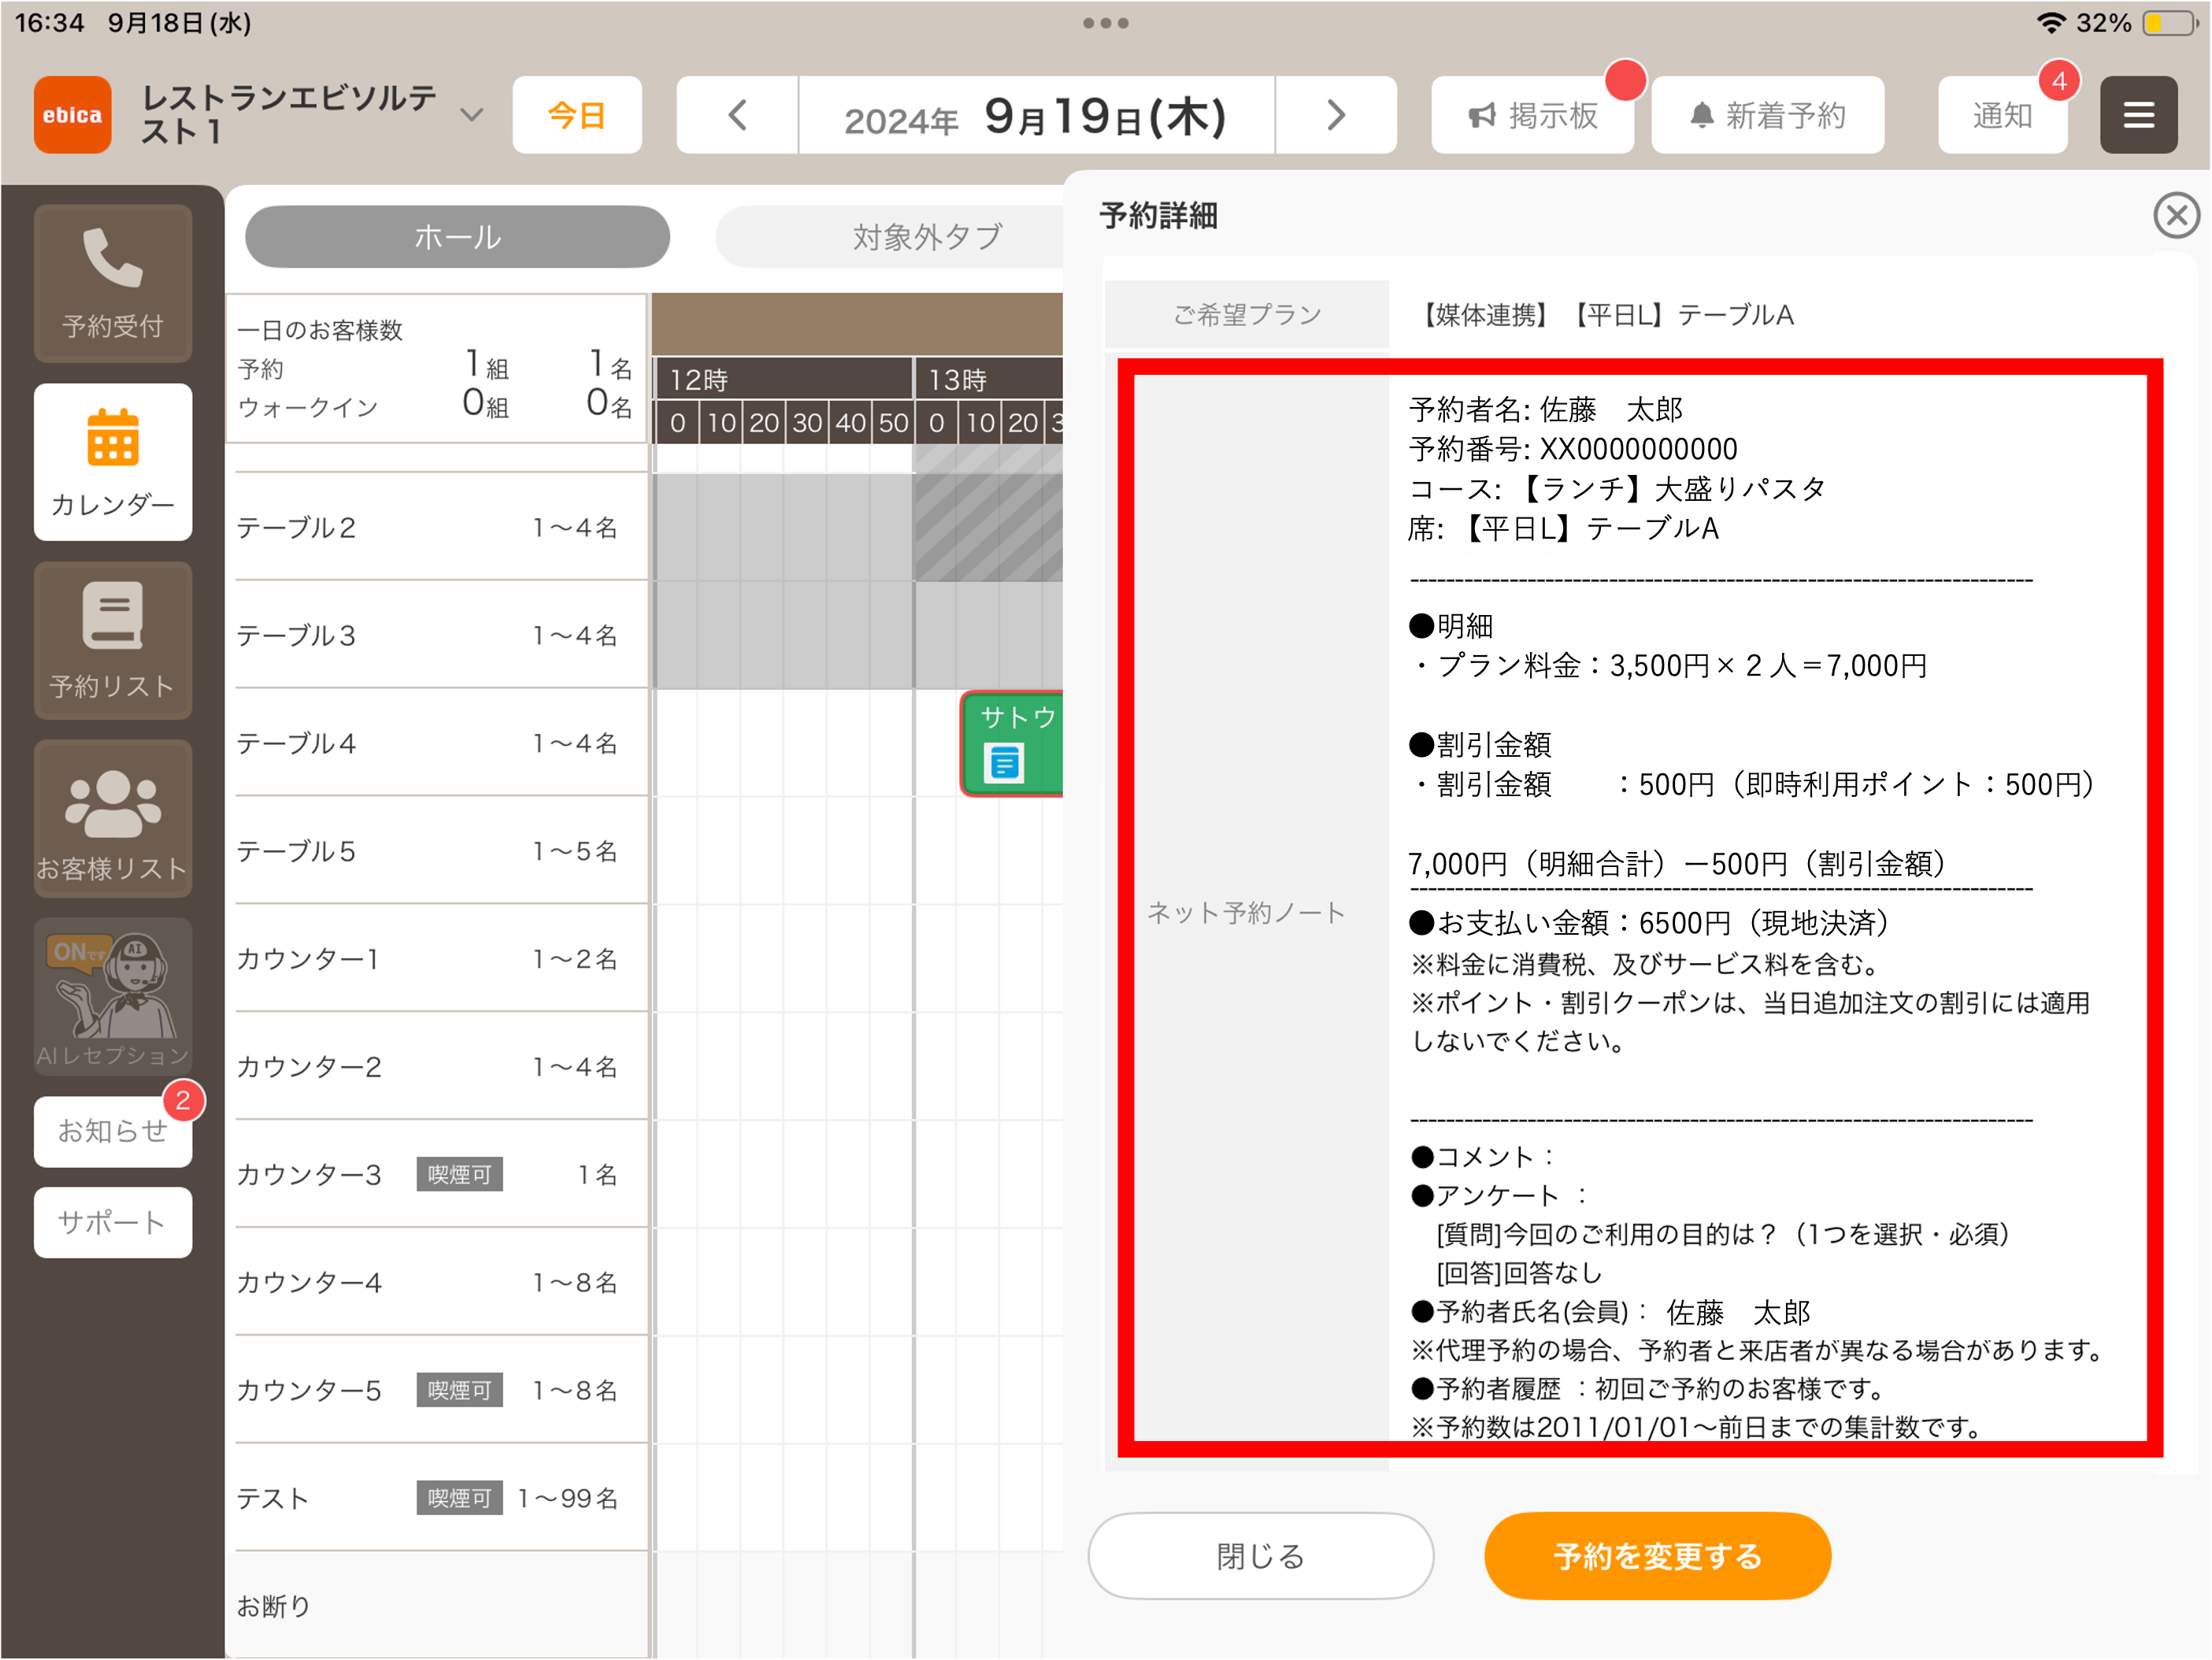Screen dimensions: 2212x1660
Task: Select the カウンター1 row
Action: coord(441,959)
